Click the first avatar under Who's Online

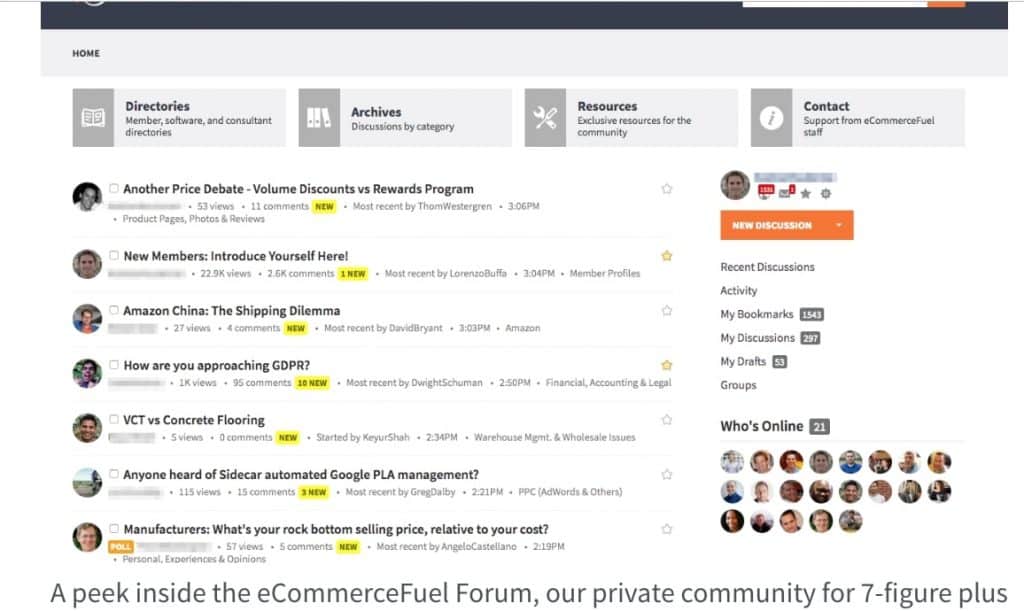[733, 462]
